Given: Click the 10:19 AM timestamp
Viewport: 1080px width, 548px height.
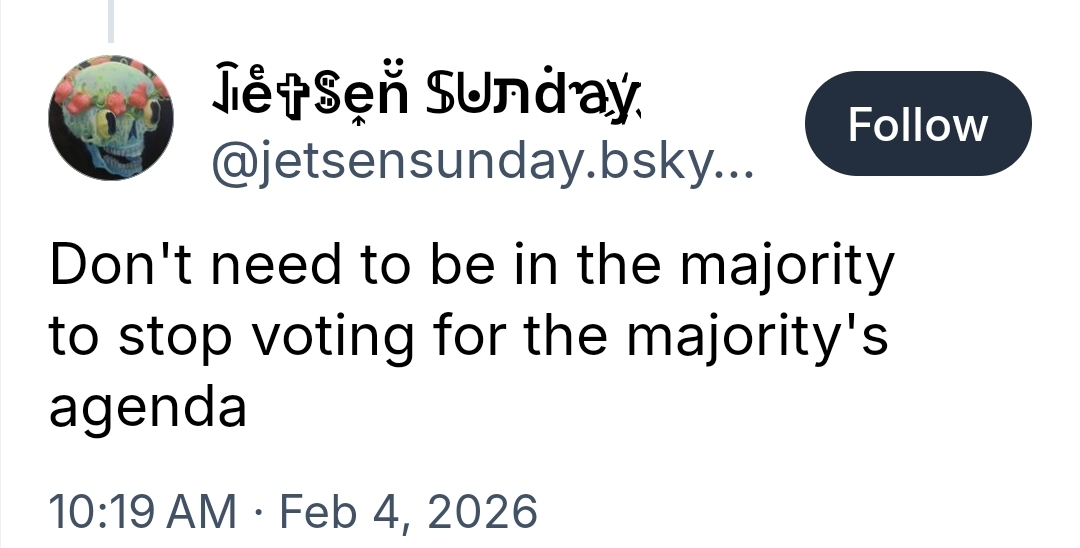Looking at the screenshot, I should (143, 510).
